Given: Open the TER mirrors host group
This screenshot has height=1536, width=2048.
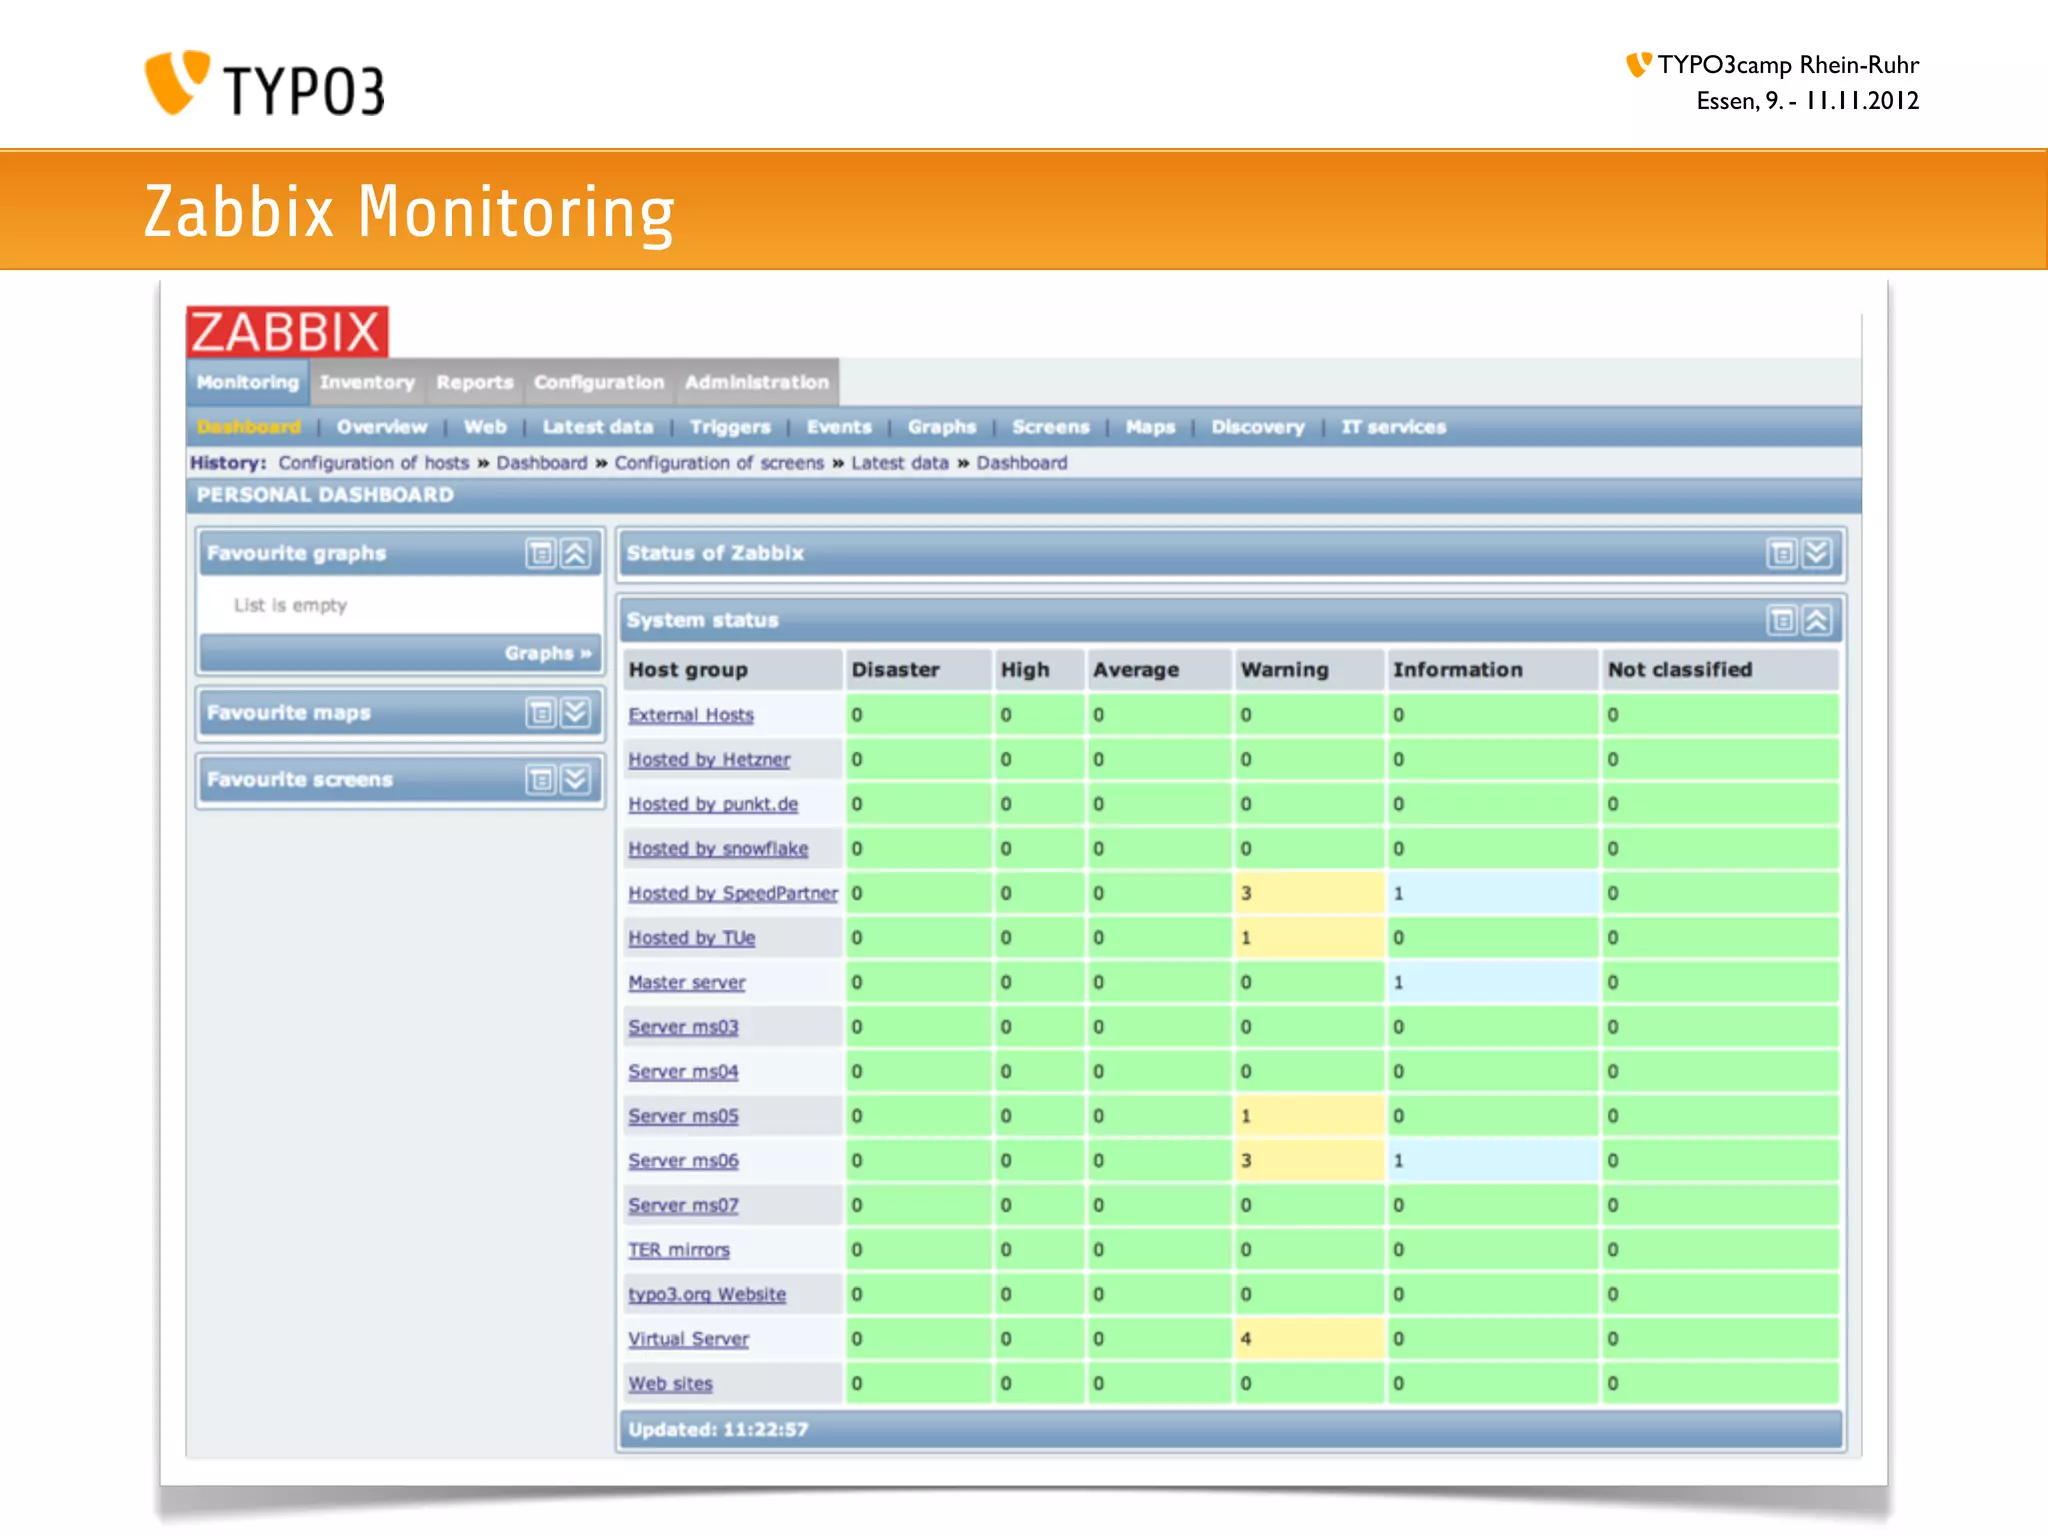Looking at the screenshot, I should [679, 1250].
